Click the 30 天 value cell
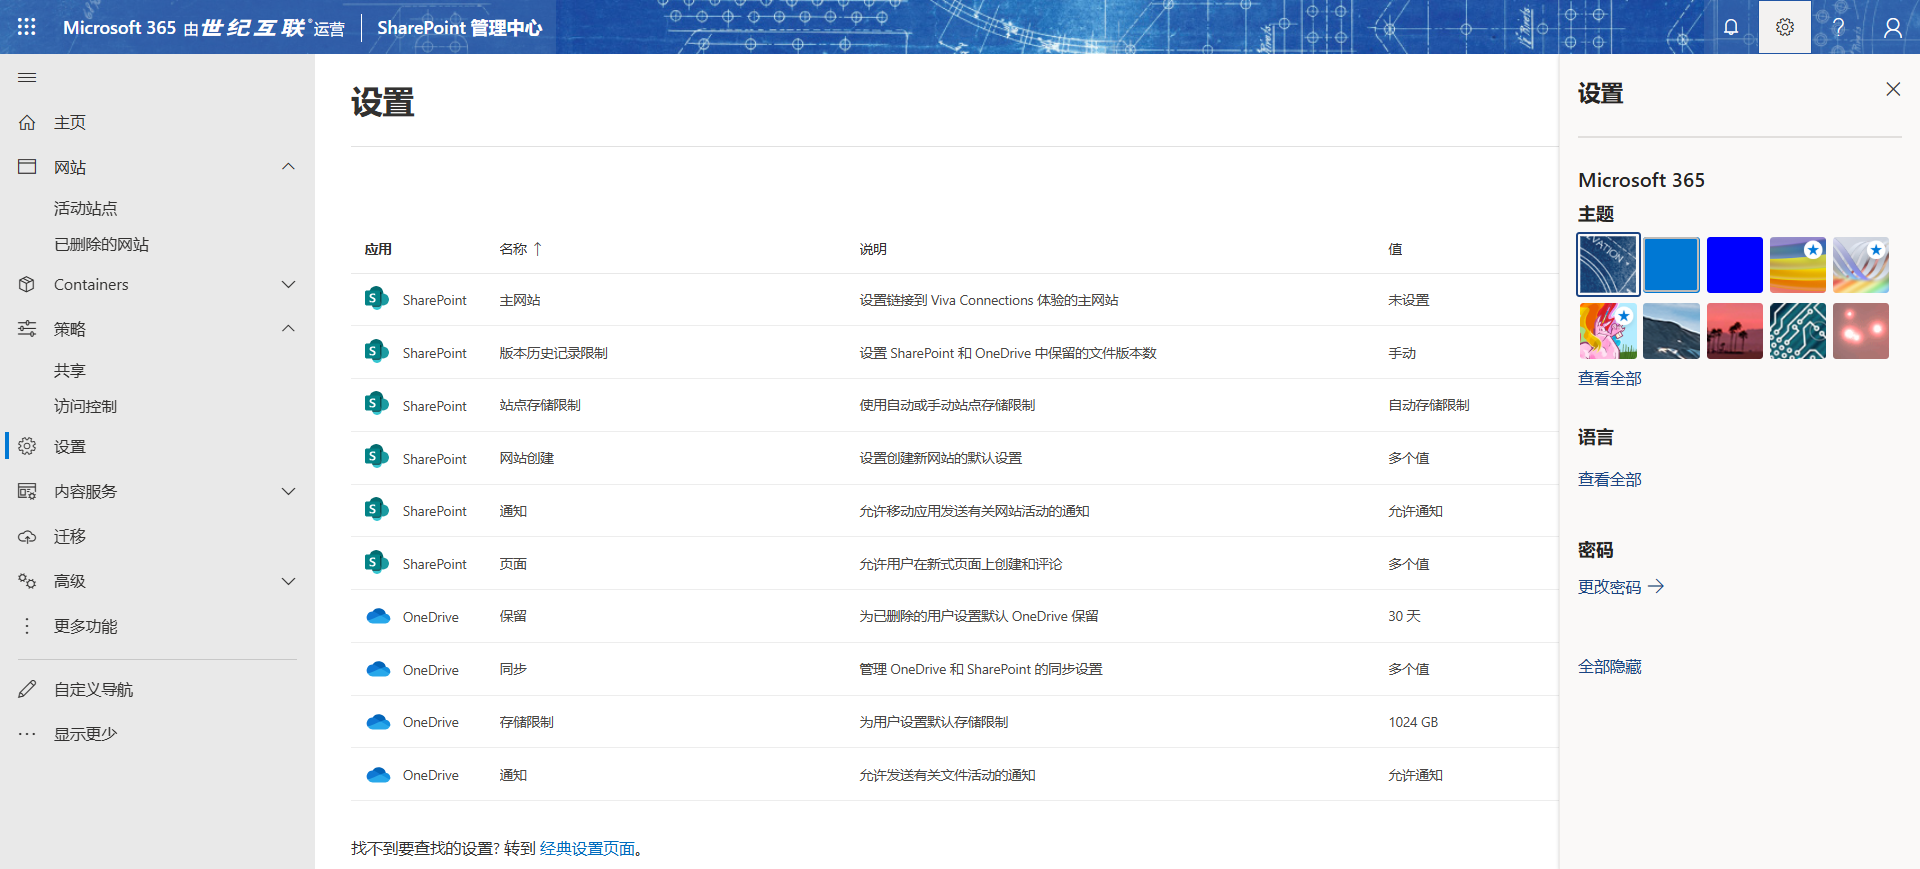The height and width of the screenshot is (869, 1920). (x=1404, y=616)
